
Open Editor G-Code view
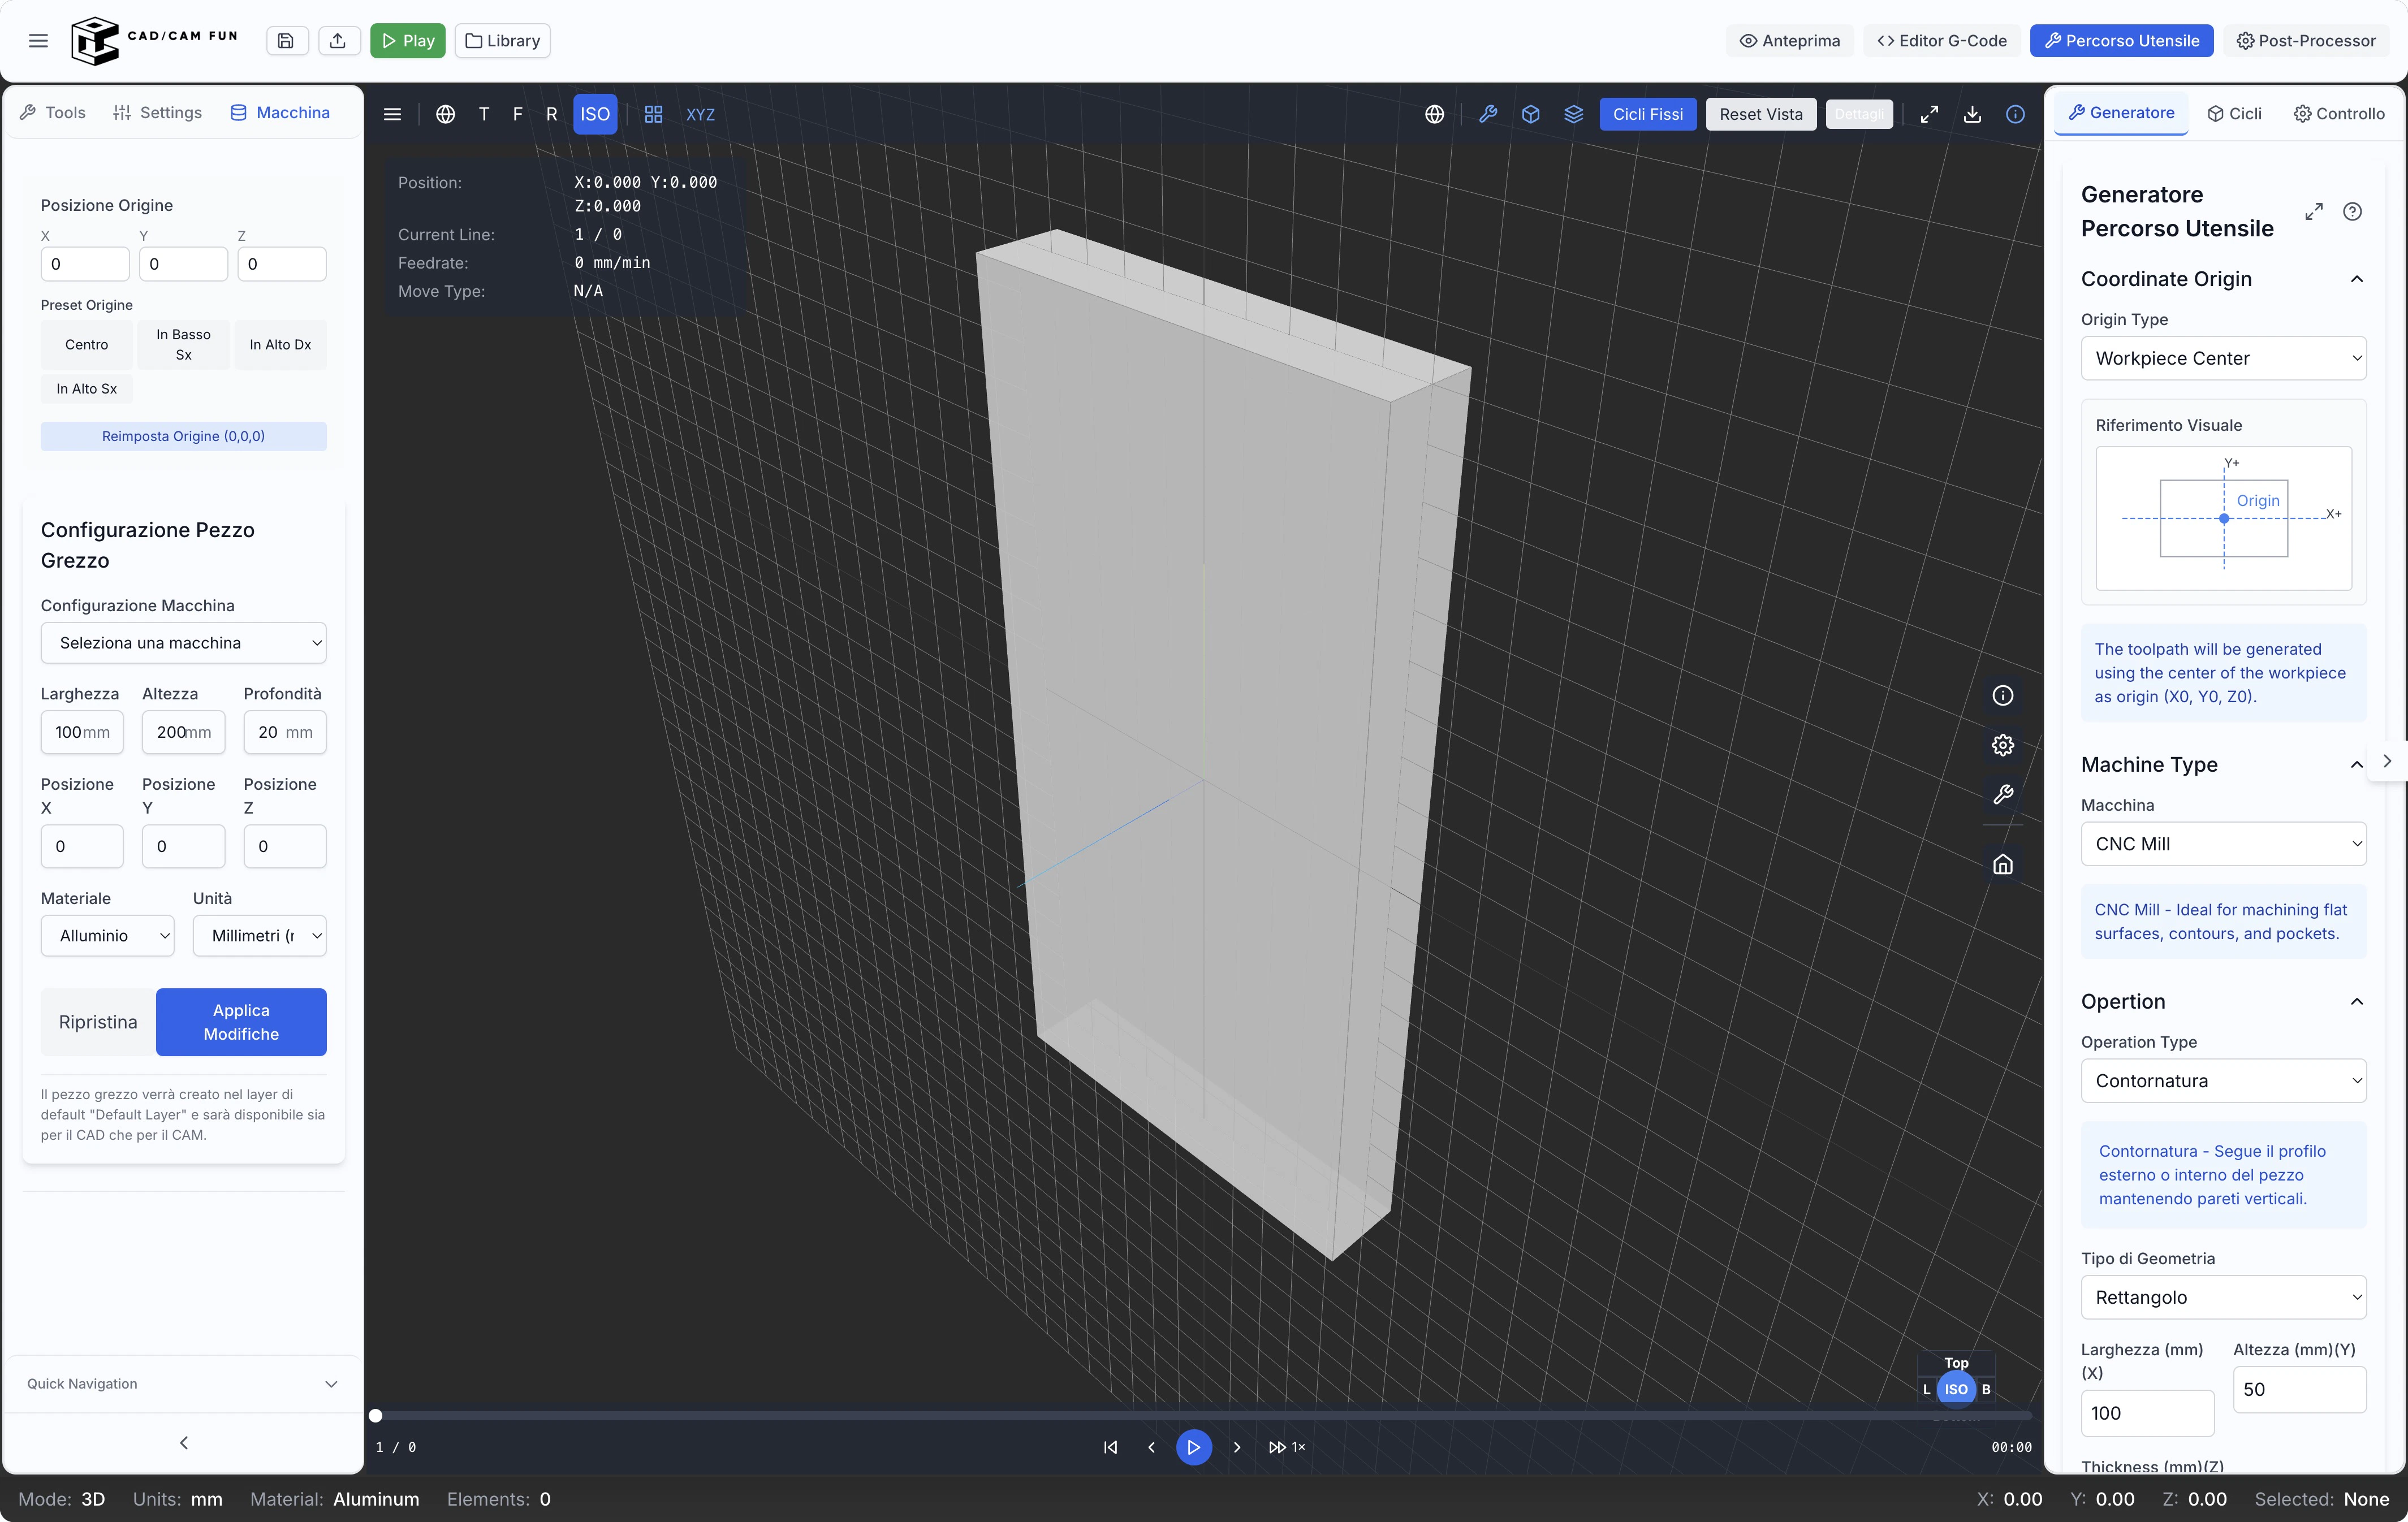[x=1942, y=41]
